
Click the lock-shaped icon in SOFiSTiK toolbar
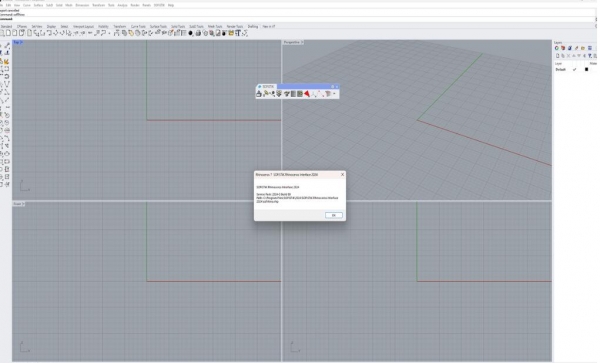(x=259, y=94)
